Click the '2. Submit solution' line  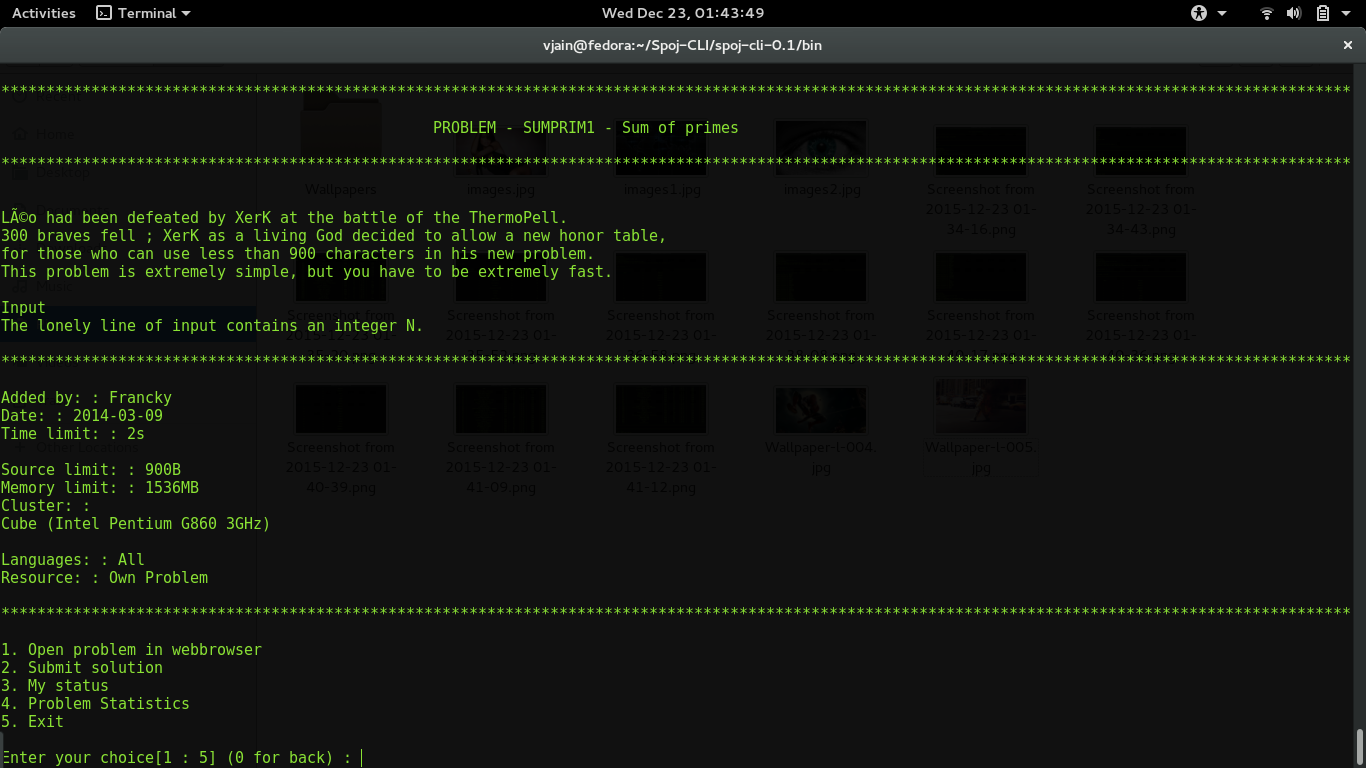coord(82,668)
